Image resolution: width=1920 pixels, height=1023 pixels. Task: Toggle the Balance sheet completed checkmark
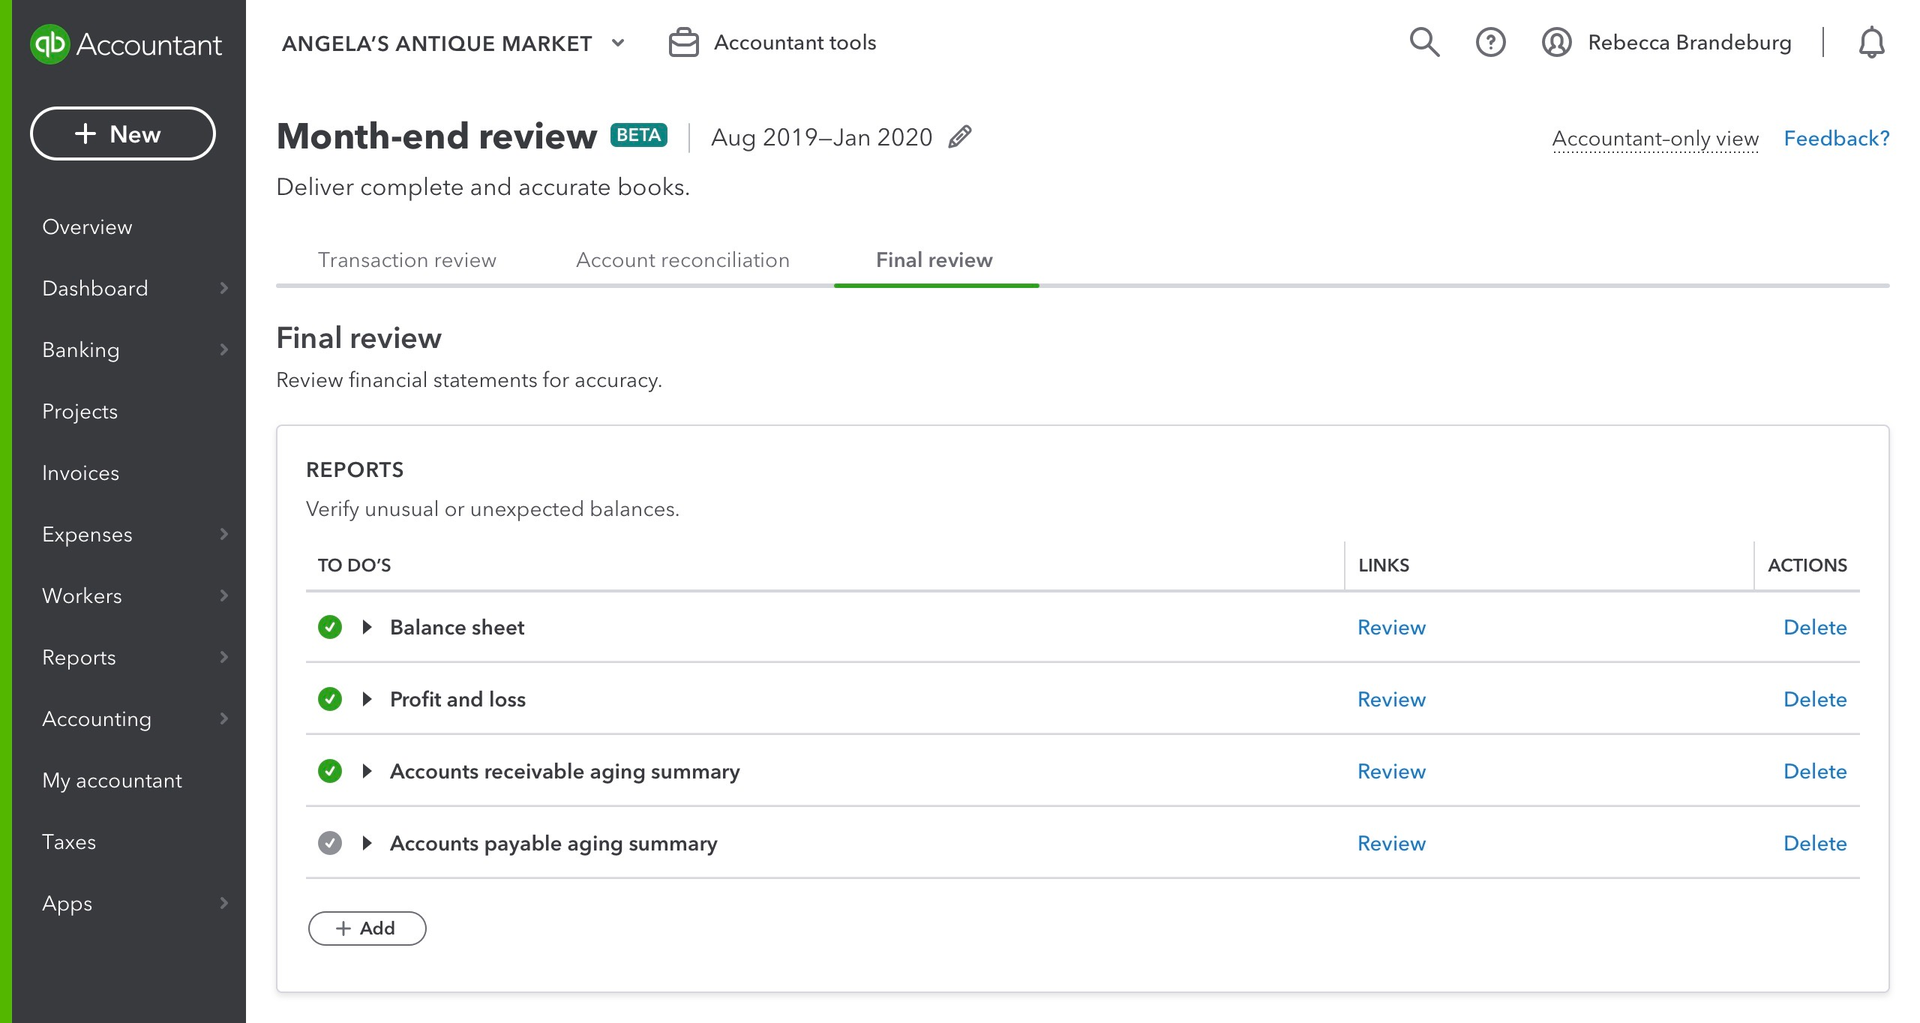pyautogui.click(x=330, y=627)
